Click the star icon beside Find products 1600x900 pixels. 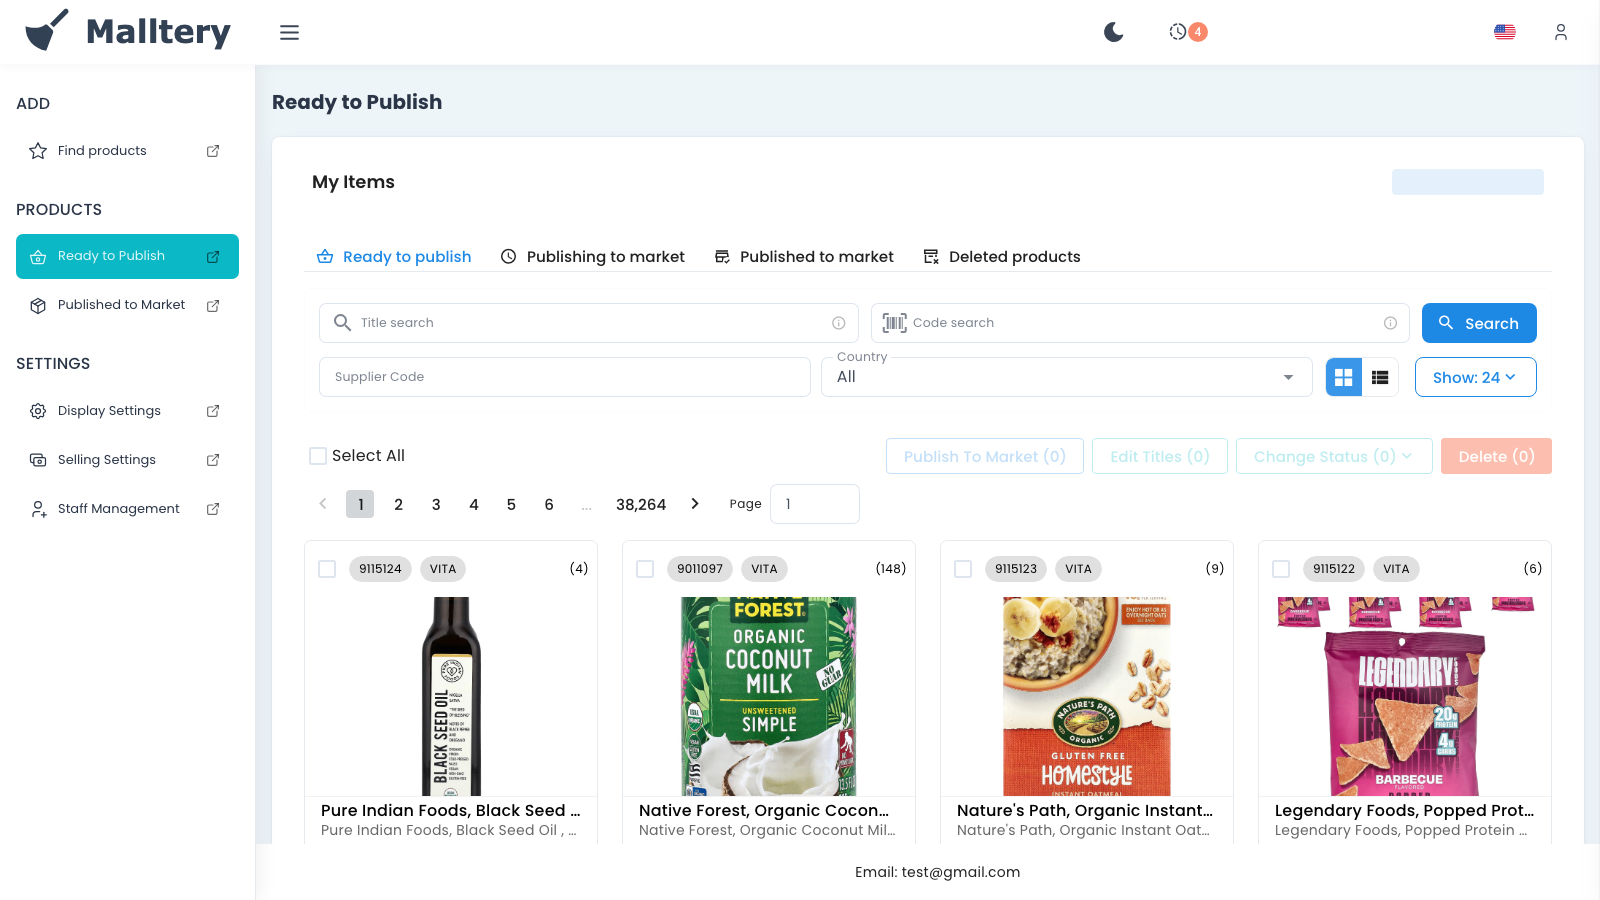38,151
